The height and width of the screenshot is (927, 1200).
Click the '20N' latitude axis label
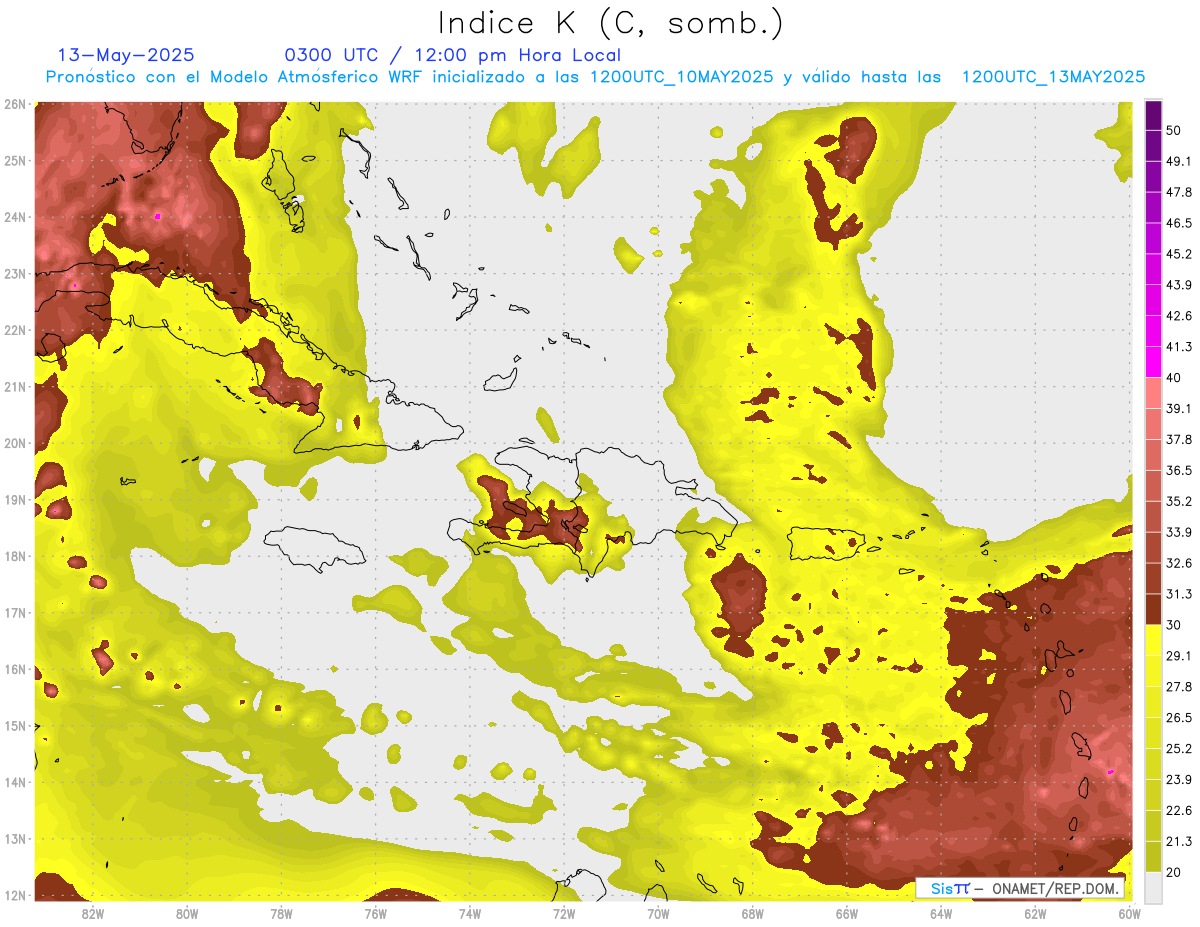(15, 443)
